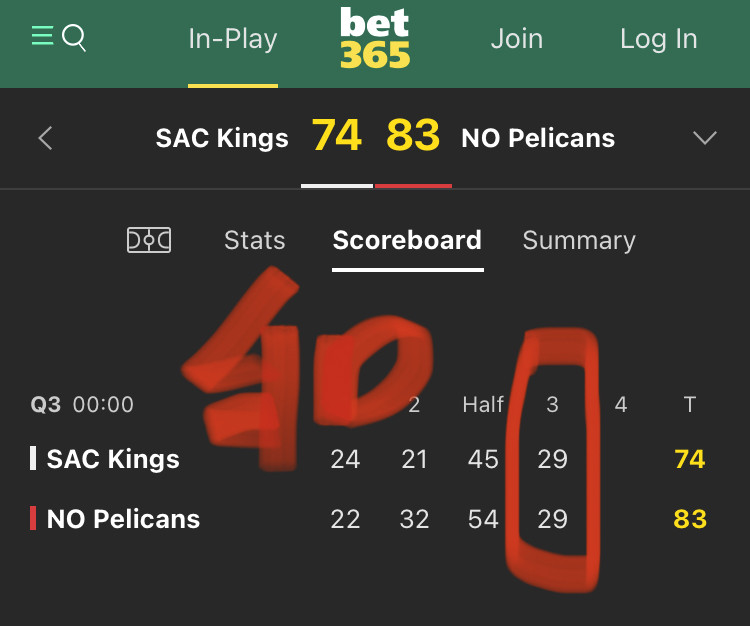Select the Scoreboard tab

pos(407,240)
